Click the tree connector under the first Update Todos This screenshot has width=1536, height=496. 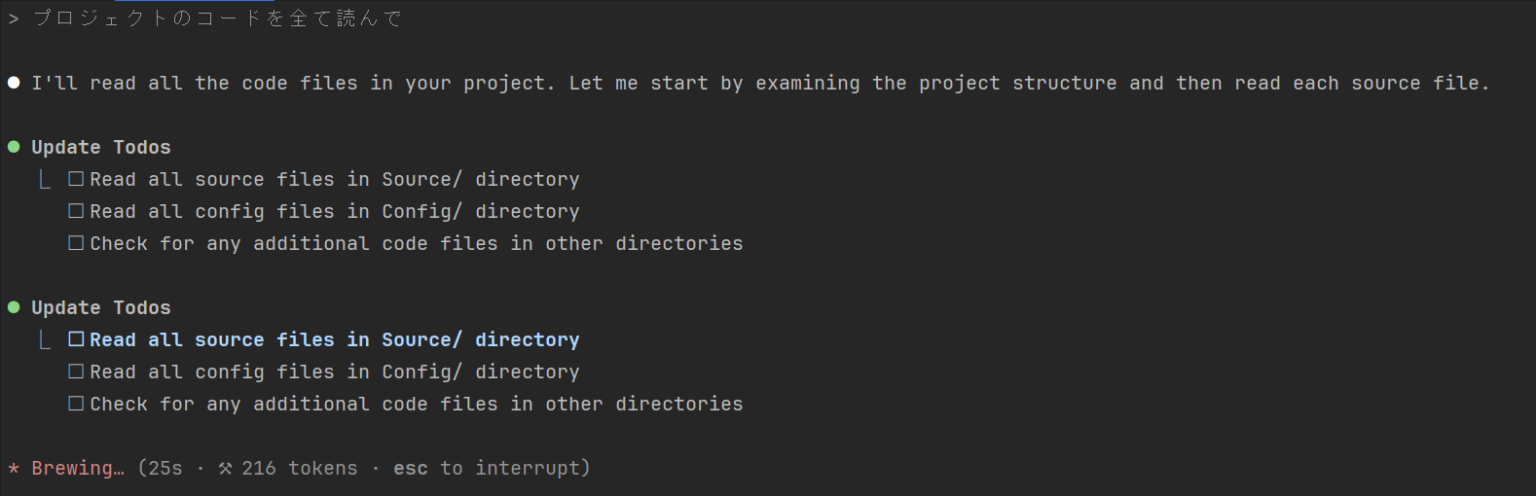(44, 180)
